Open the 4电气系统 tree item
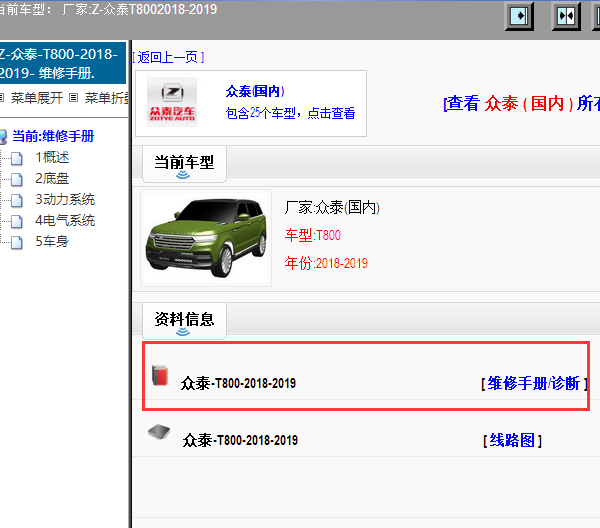600x528 pixels. 65,220
